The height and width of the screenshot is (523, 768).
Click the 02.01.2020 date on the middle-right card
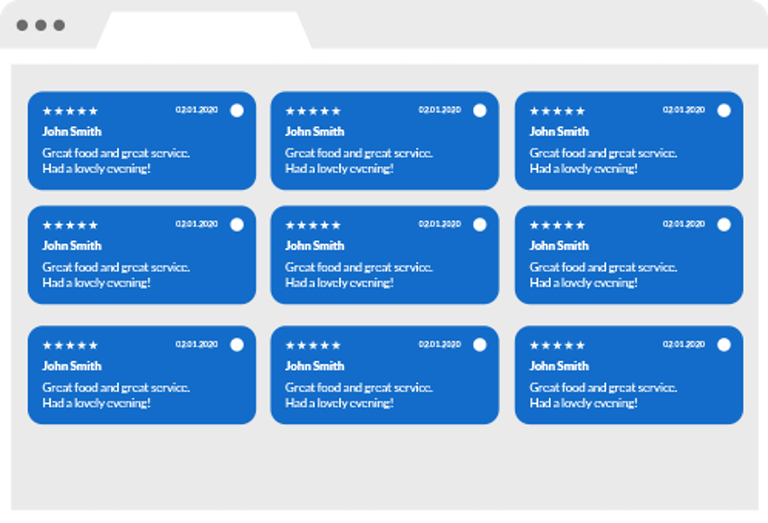pos(684,224)
